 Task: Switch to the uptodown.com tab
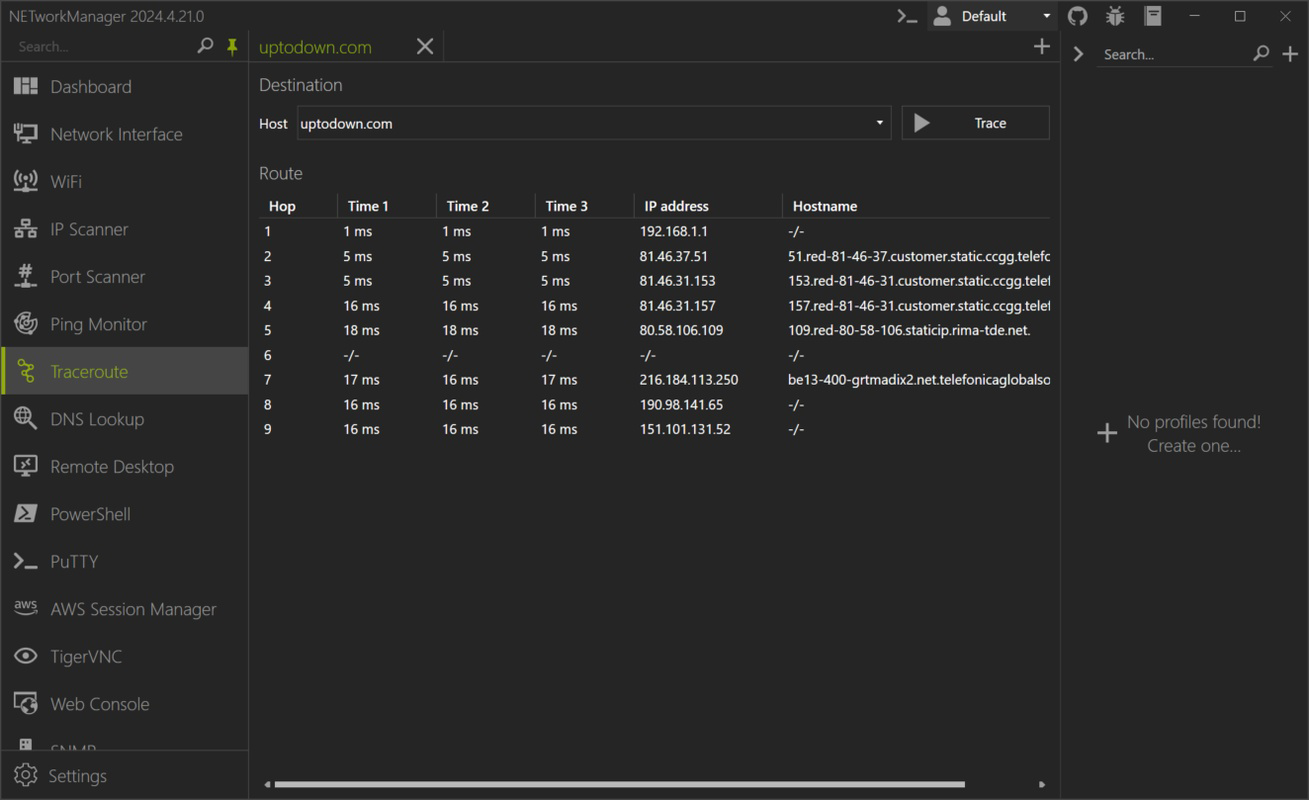point(315,47)
